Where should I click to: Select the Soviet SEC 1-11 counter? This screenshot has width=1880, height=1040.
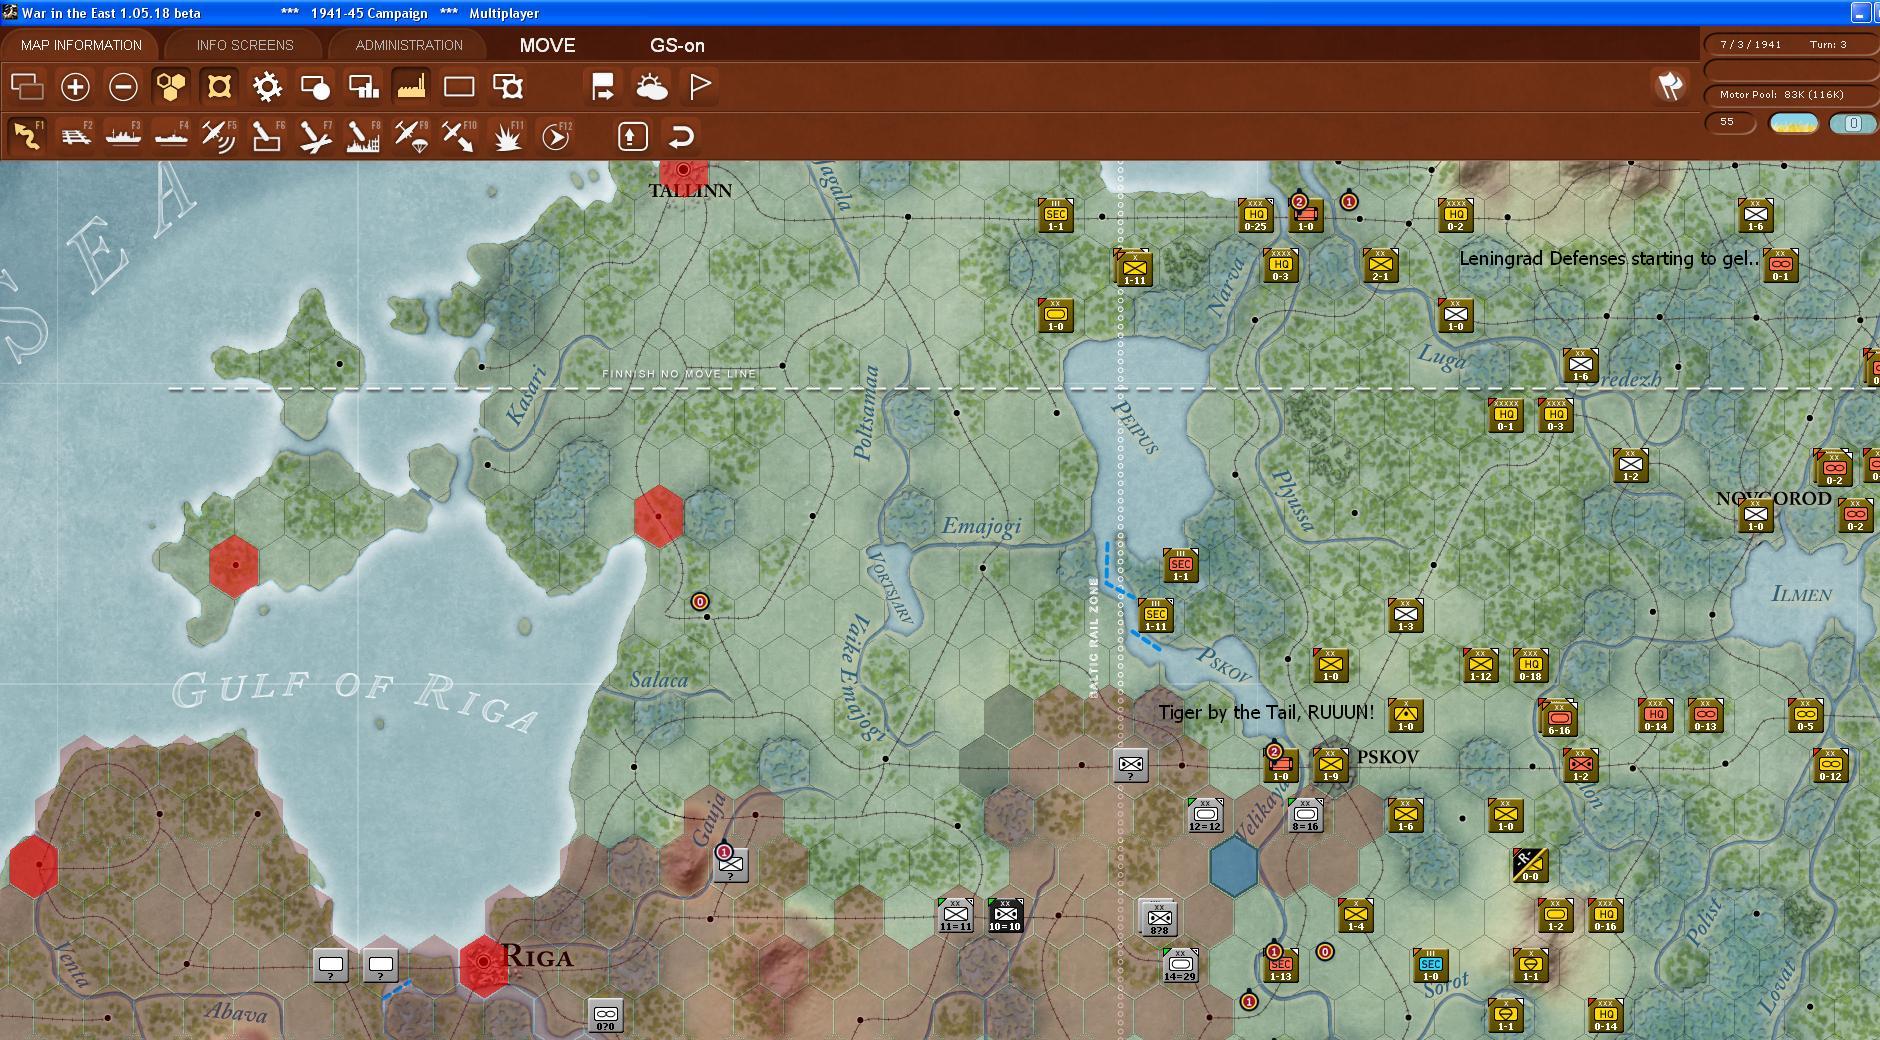1155,615
